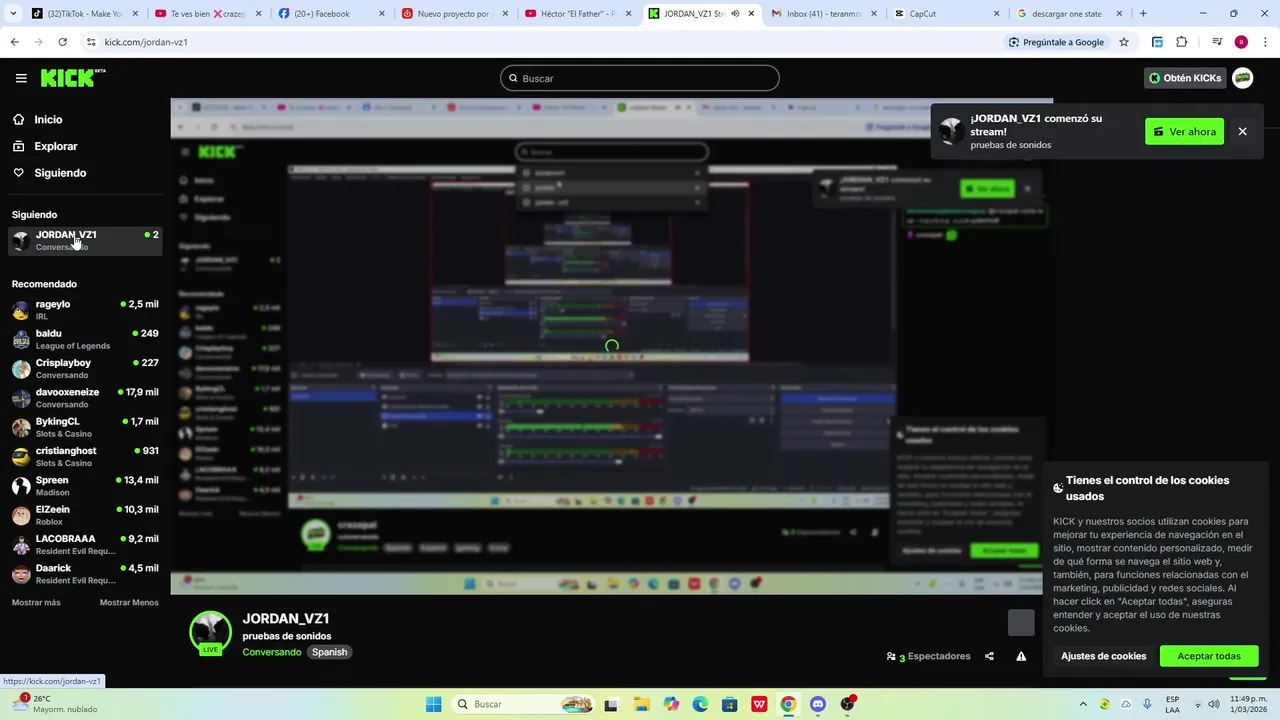The height and width of the screenshot is (720, 1280).
Task: Open File Explorer from the taskbar
Action: [641, 704]
